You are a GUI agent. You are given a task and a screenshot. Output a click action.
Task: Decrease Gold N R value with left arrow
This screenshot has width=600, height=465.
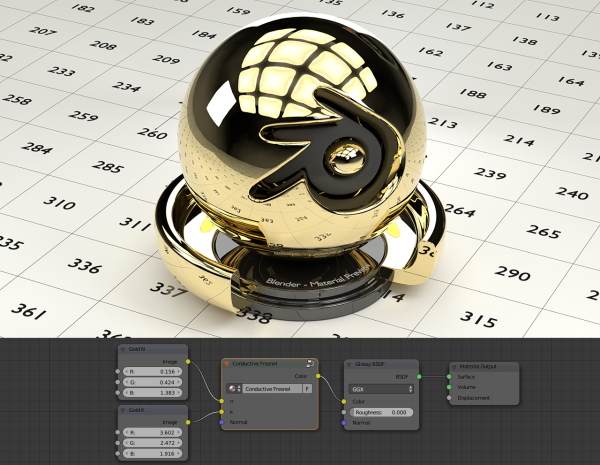[x=126, y=372]
